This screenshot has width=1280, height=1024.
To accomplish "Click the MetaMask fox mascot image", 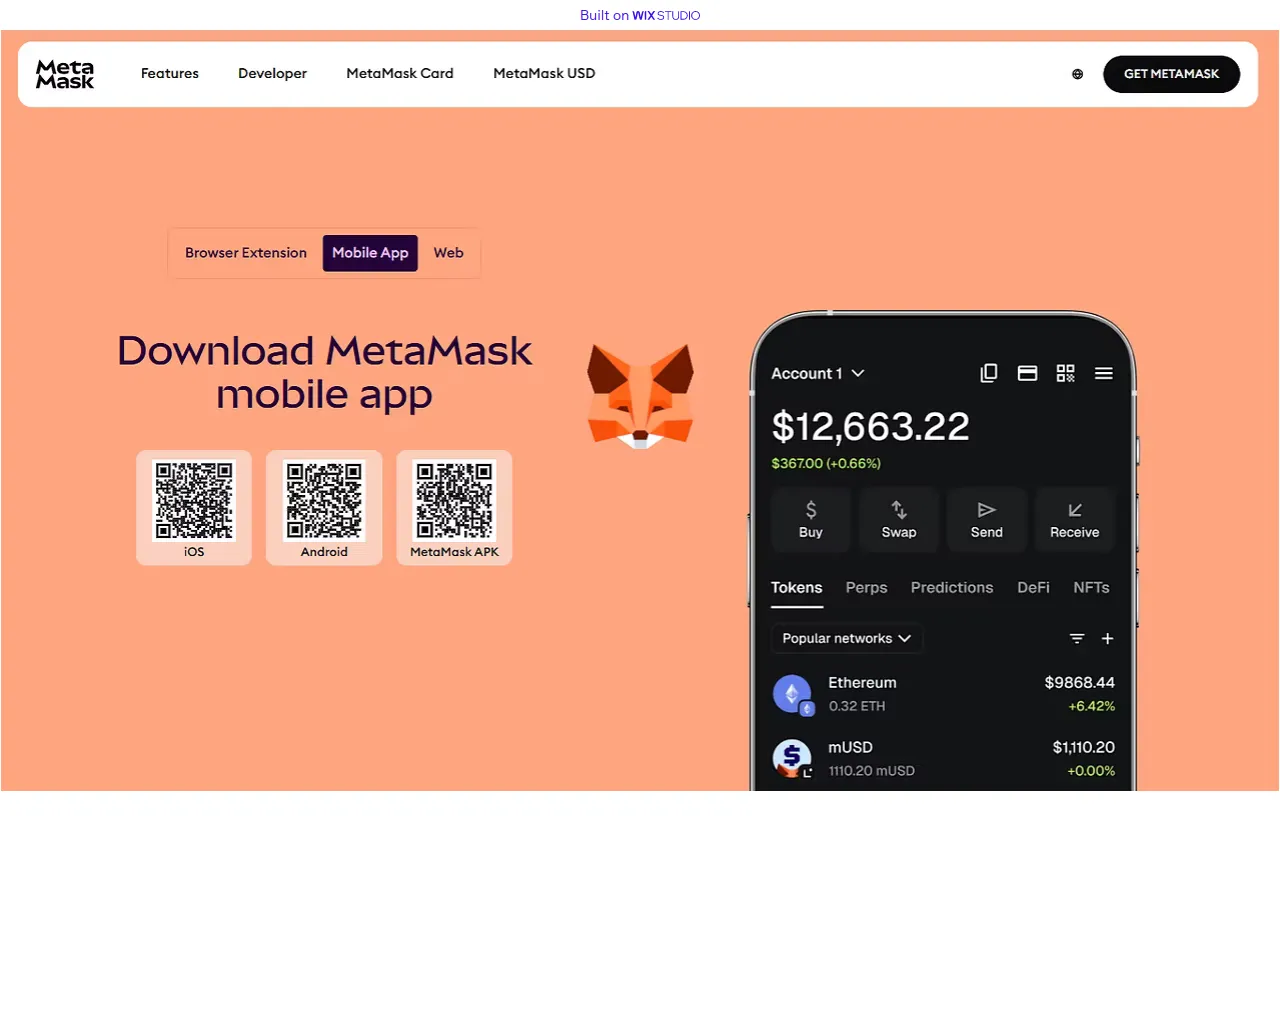I will [640, 396].
